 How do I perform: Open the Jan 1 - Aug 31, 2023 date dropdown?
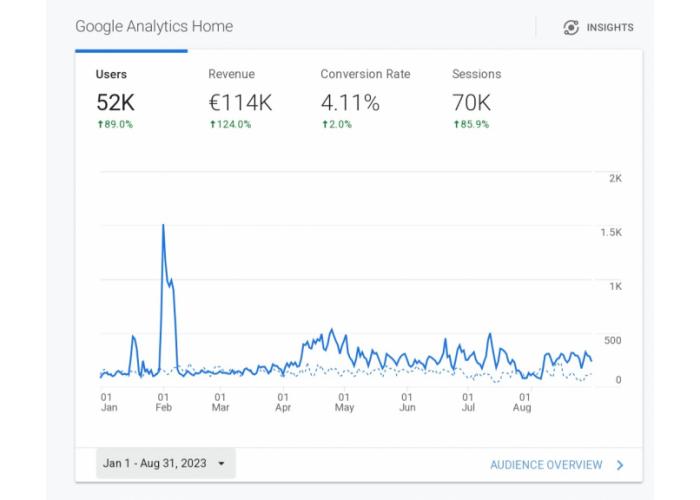point(166,463)
